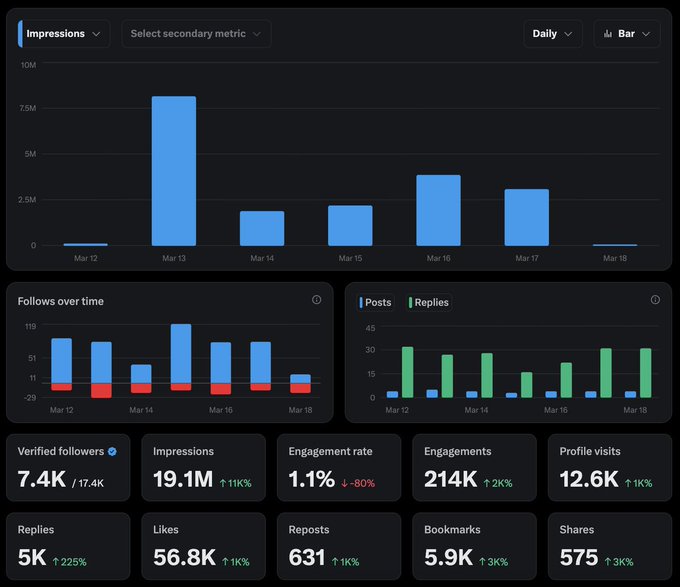Click the green up arrow on Impressions card
680x587 pixels.
(x=222, y=483)
